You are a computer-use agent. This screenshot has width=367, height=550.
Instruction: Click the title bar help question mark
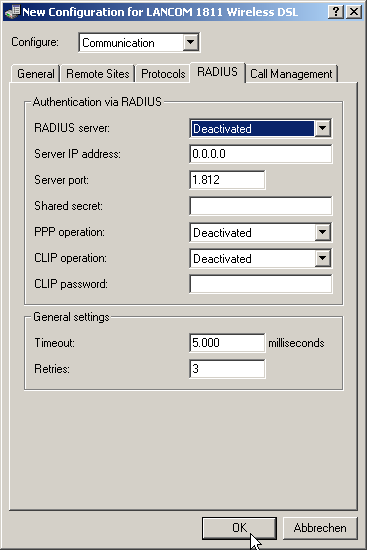point(336,12)
